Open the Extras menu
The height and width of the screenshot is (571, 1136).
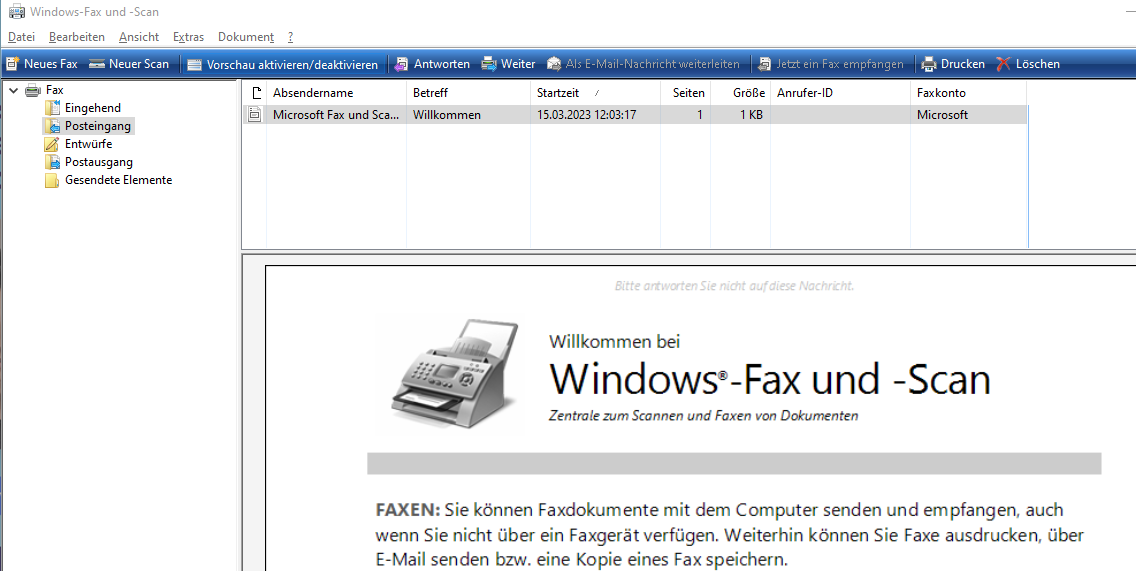point(188,37)
